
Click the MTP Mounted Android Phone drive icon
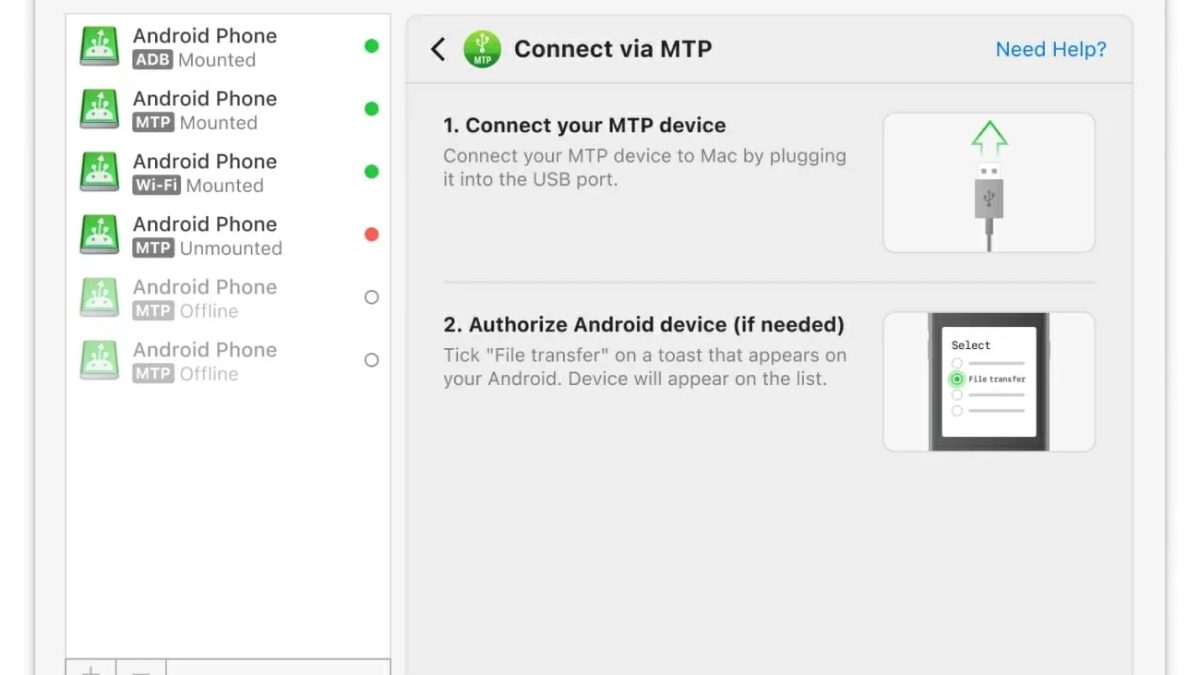click(100, 110)
